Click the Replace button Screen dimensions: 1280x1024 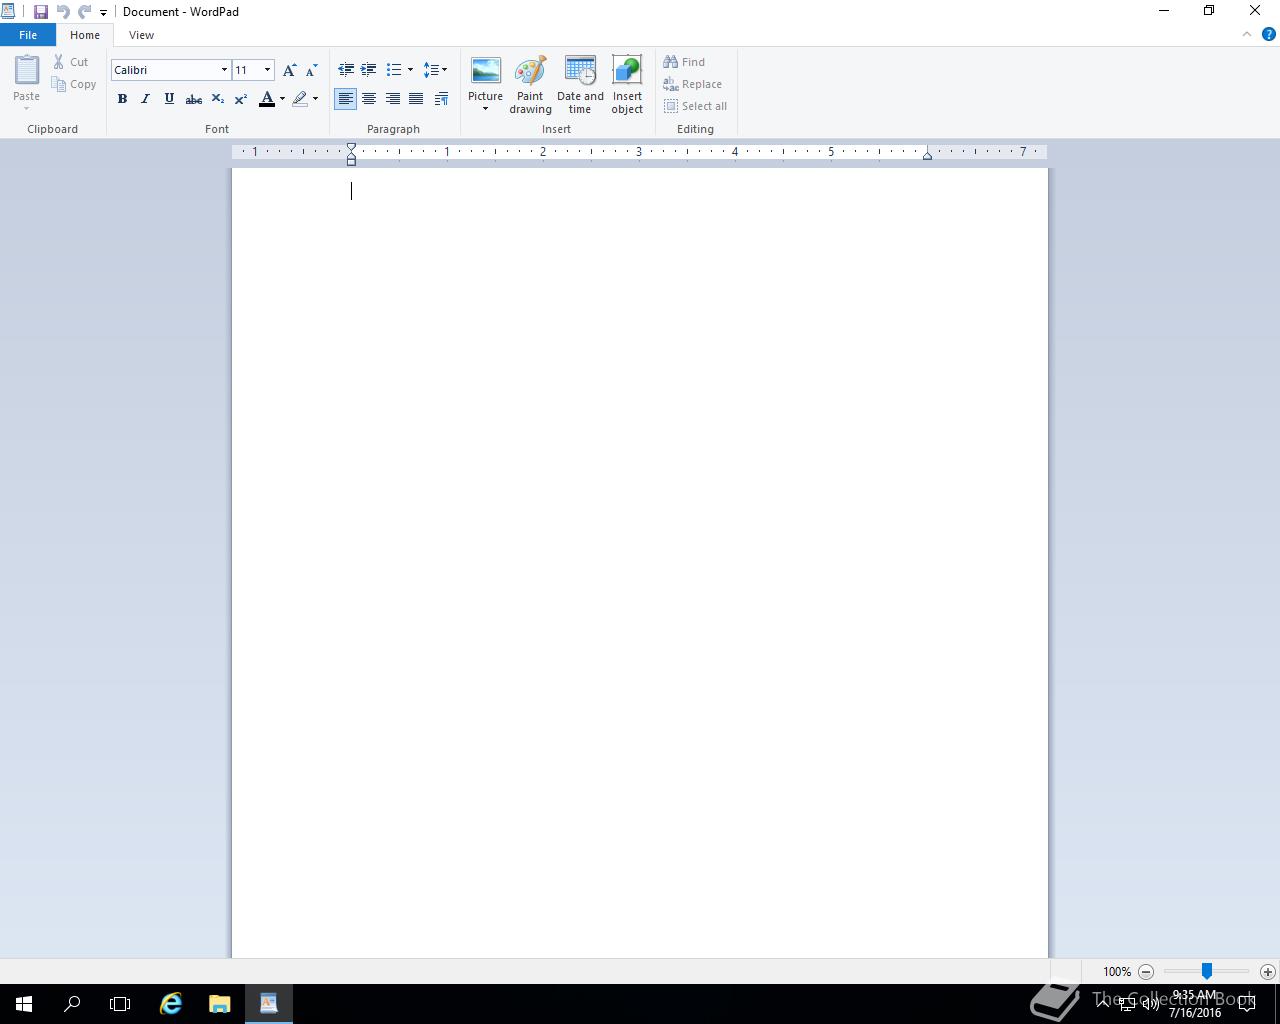coord(692,84)
